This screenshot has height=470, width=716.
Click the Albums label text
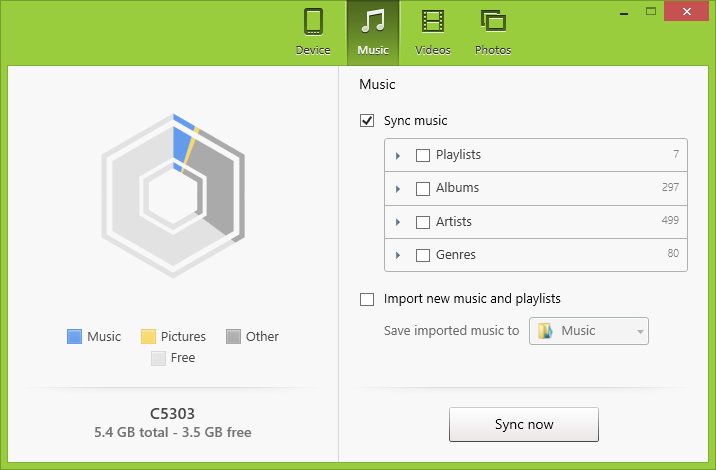pos(457,188)
